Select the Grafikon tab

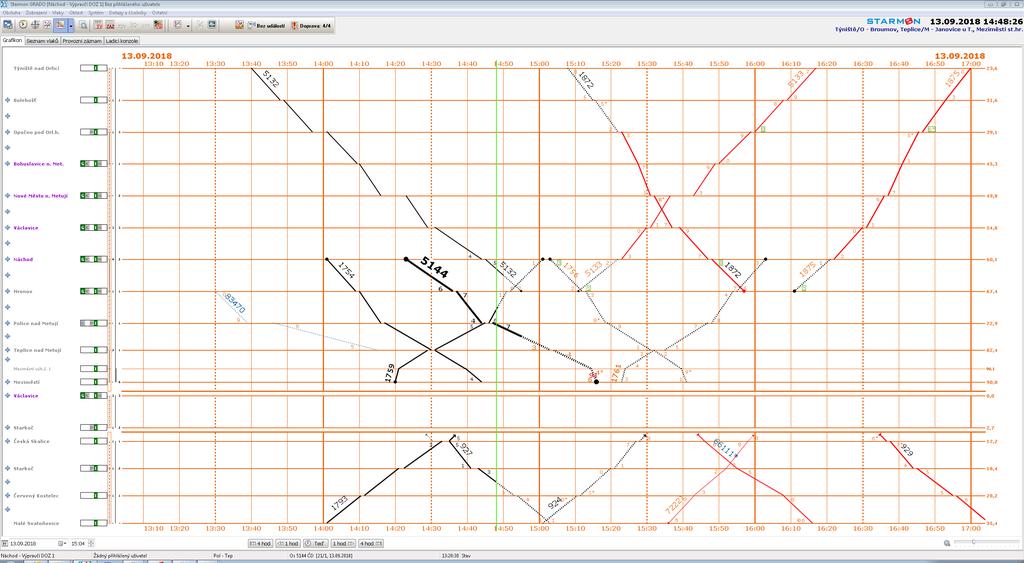coord(12,40)
